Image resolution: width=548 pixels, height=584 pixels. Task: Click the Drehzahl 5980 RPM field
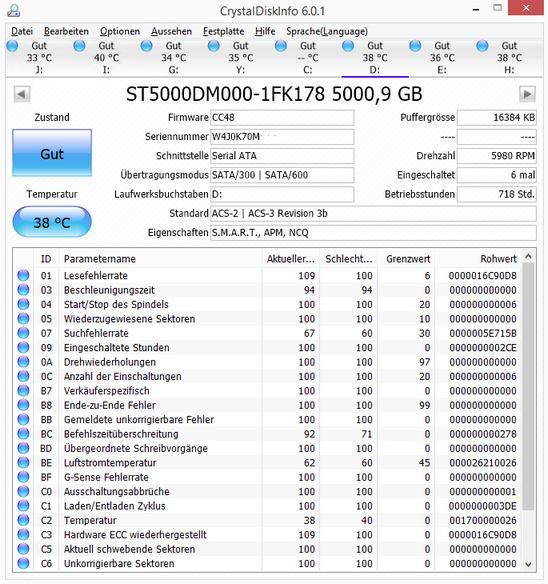(x=497, y=156)
